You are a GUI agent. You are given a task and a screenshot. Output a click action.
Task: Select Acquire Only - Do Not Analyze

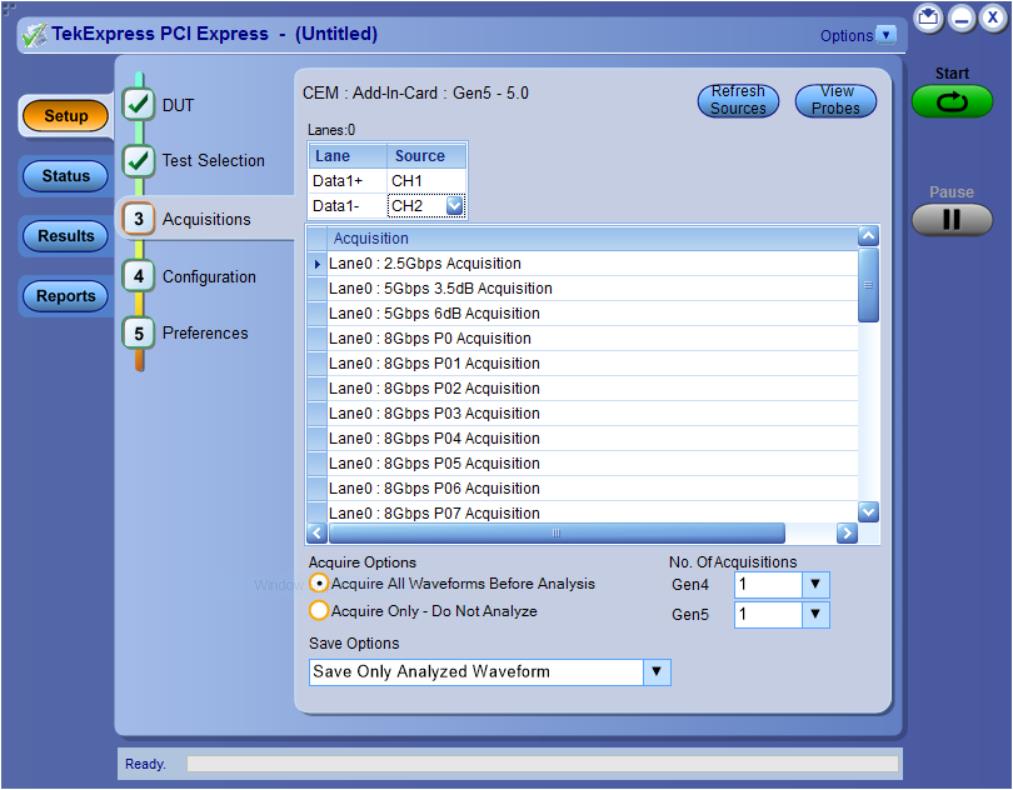click(319, 611)
